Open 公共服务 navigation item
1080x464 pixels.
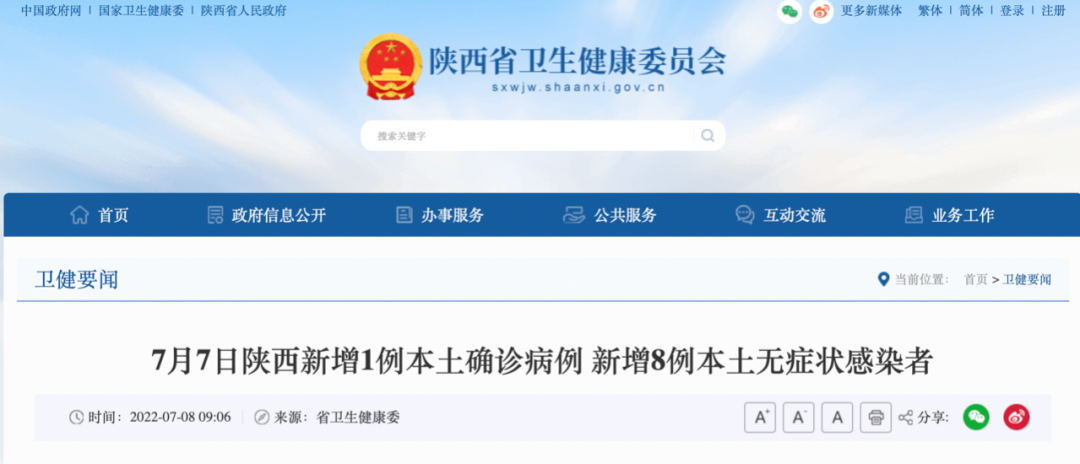pyautogui.click(x=610, y=215)
